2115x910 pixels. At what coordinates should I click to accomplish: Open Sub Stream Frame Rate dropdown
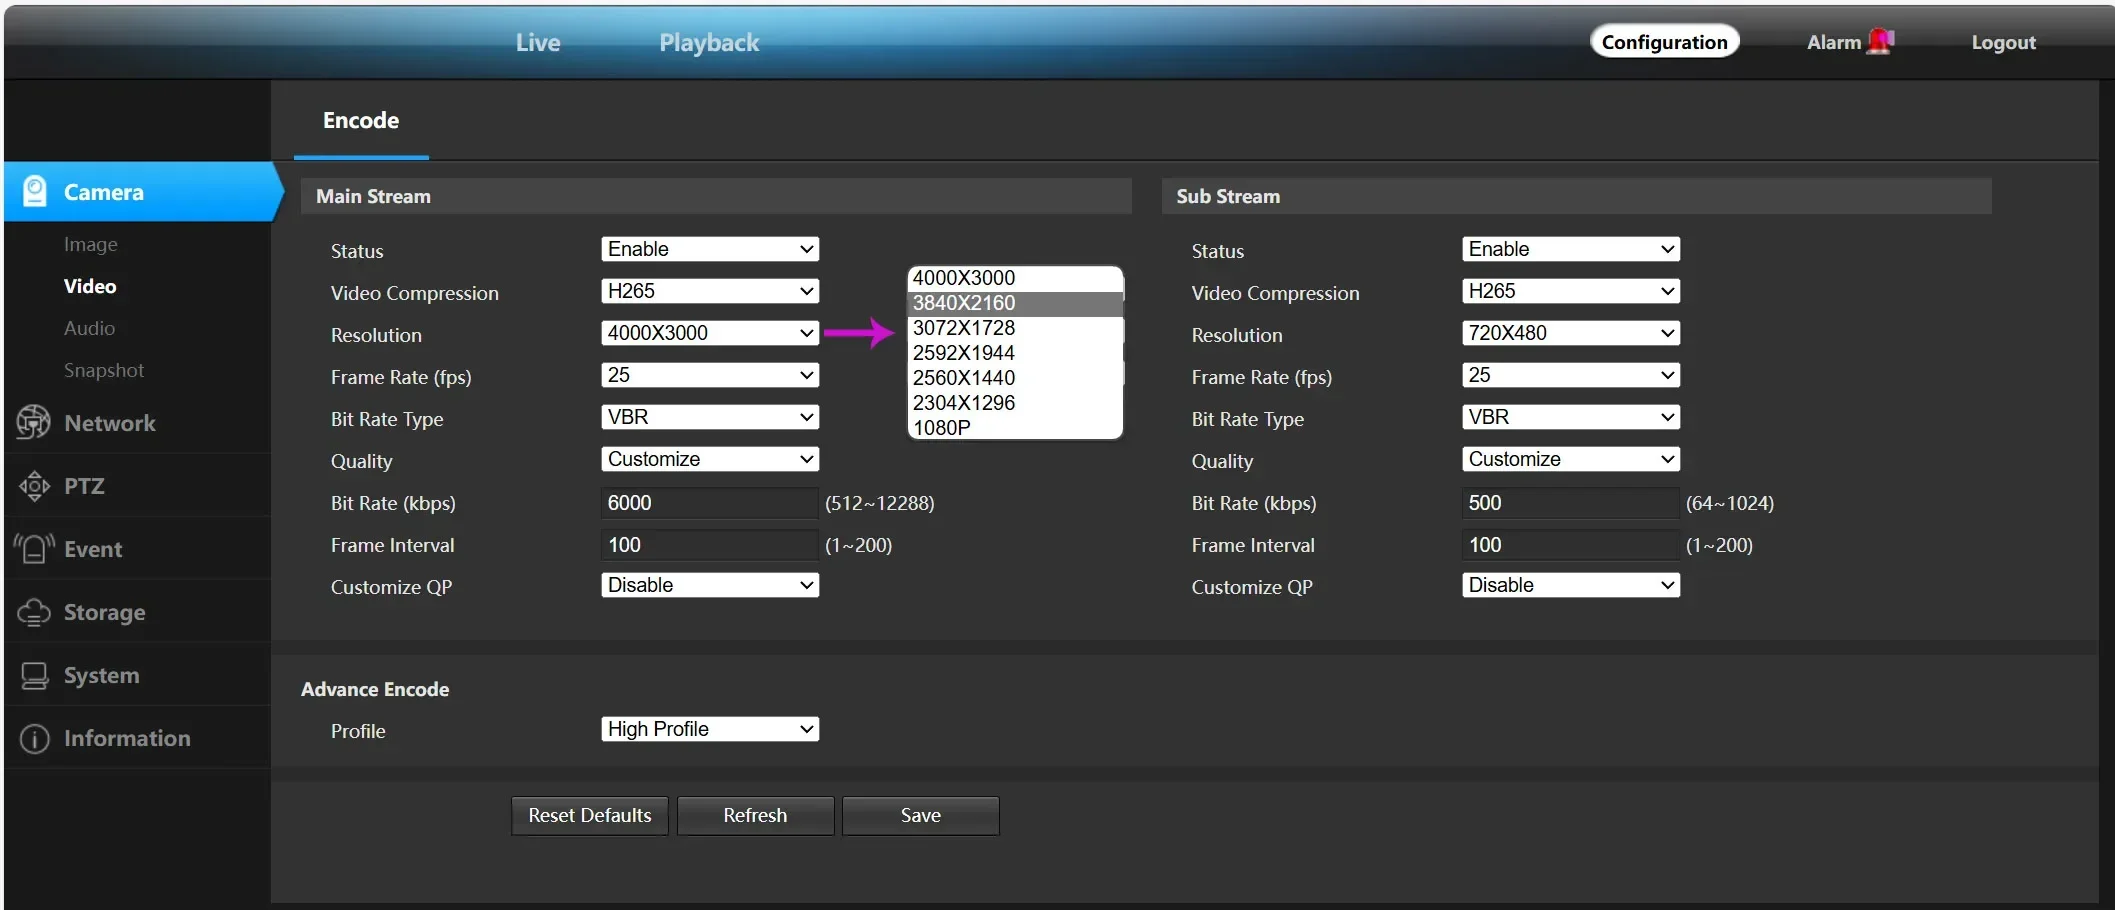coord(1571,375)
